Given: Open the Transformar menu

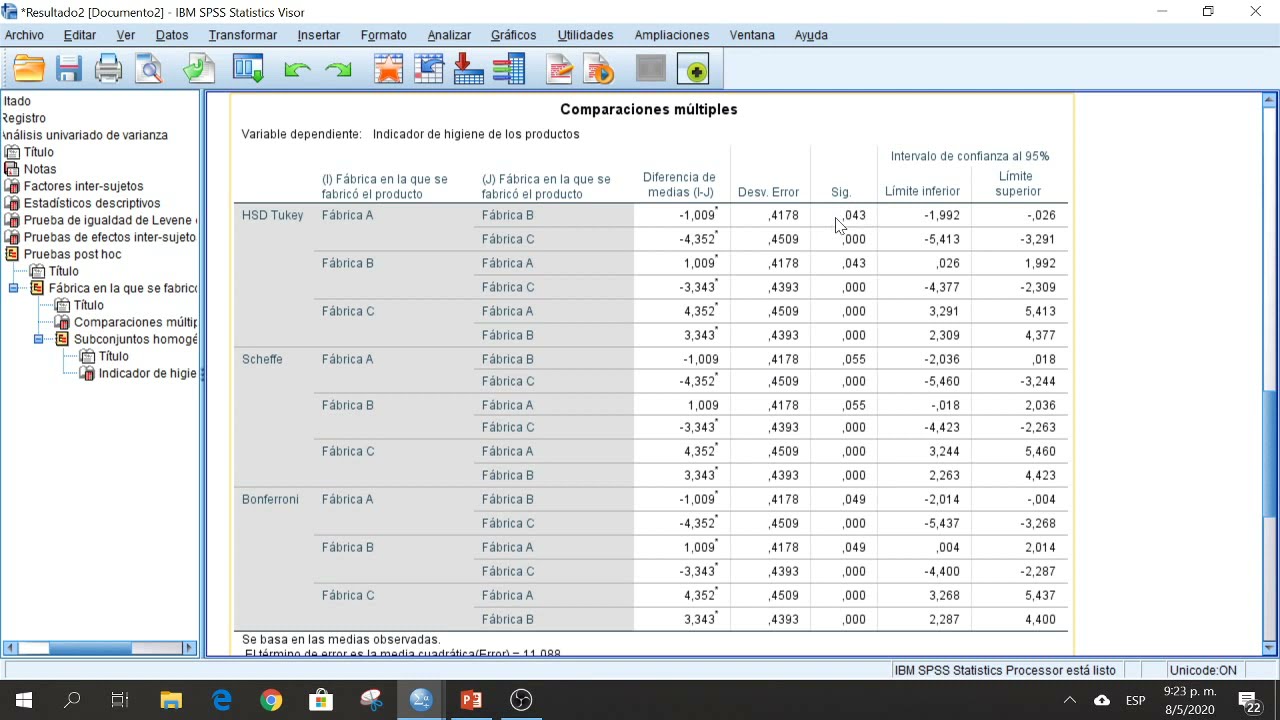Looking at the screenshot, I should point(242,35).
